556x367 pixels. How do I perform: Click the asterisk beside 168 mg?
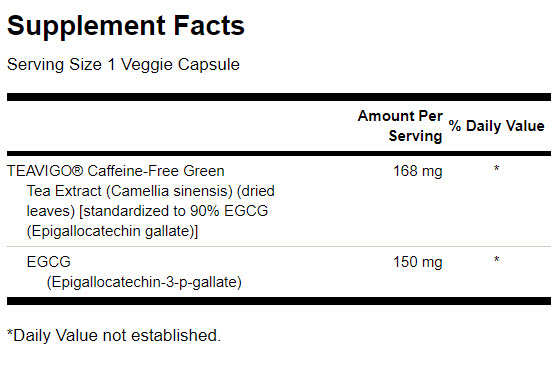click(x=496, y=169)
